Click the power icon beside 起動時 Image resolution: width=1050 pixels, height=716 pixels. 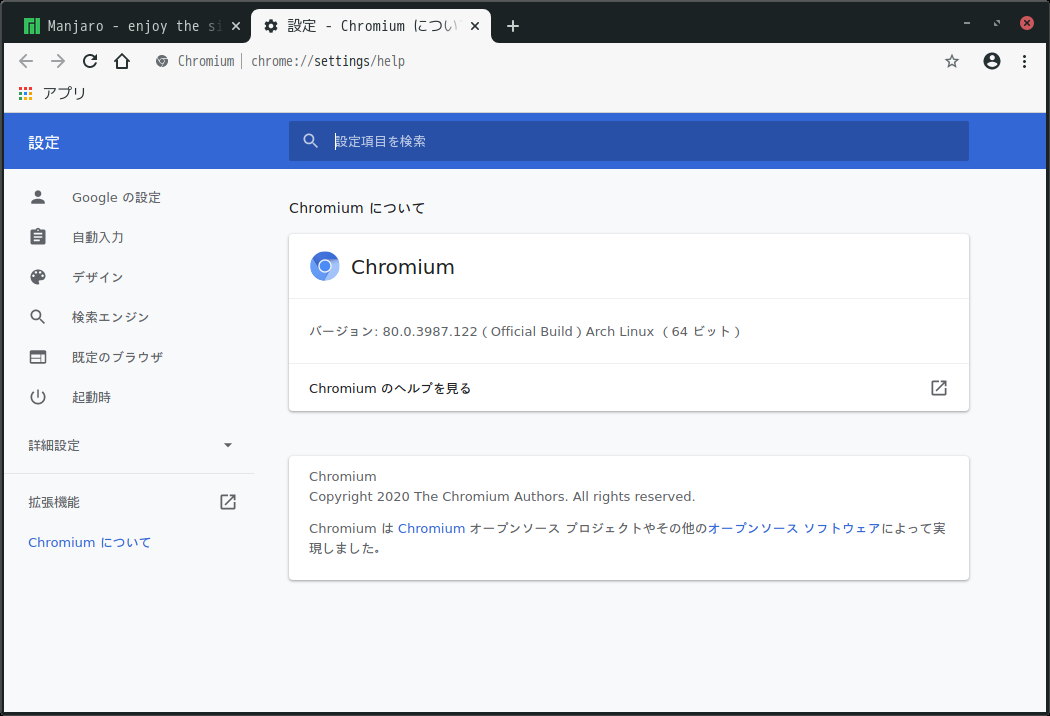click(38, 397)
